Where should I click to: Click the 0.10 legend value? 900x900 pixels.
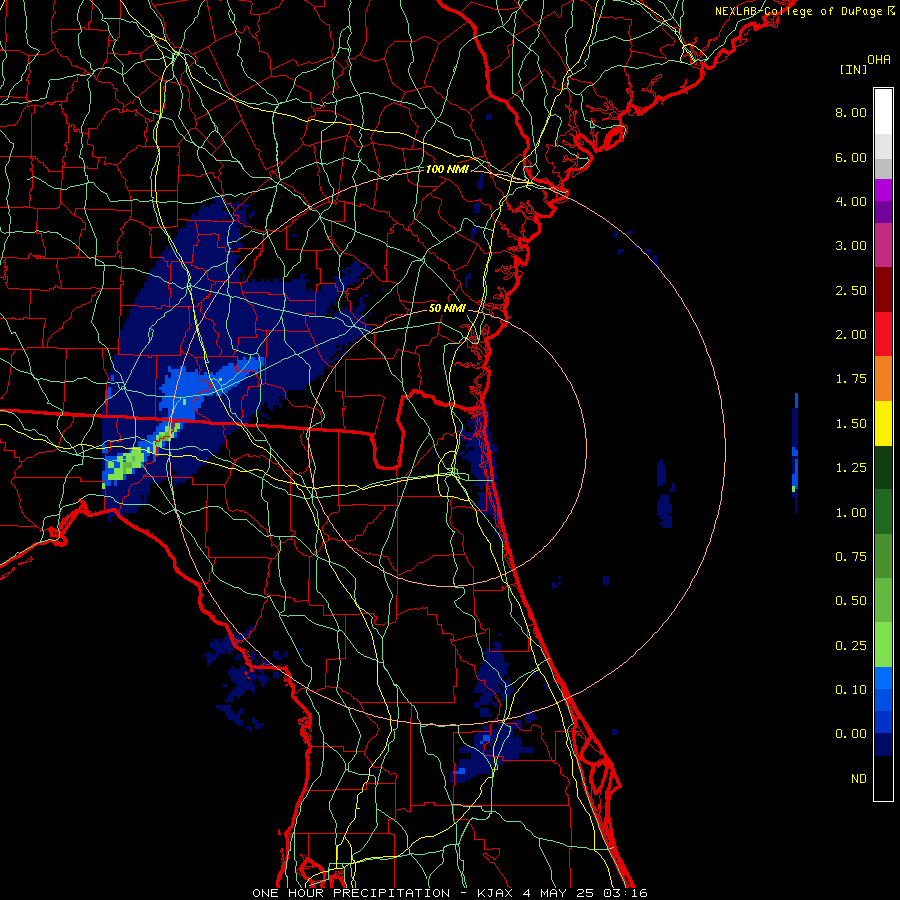[851, 690]
